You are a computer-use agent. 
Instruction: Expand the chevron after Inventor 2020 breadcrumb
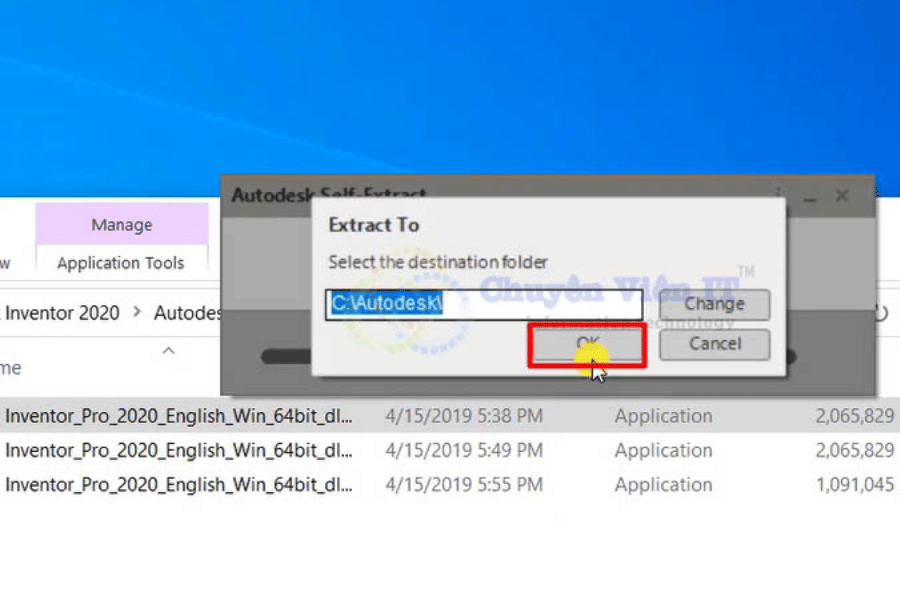click(x=136, y=313)
